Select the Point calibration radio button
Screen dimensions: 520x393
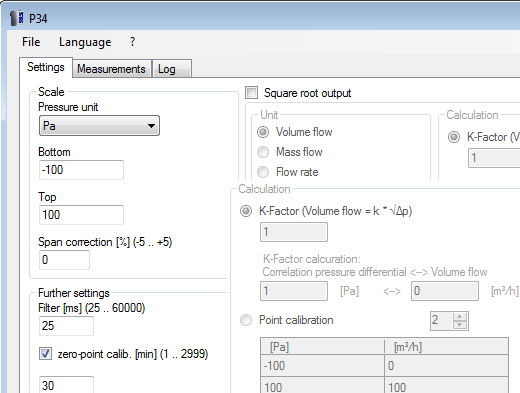coord(246,320)
